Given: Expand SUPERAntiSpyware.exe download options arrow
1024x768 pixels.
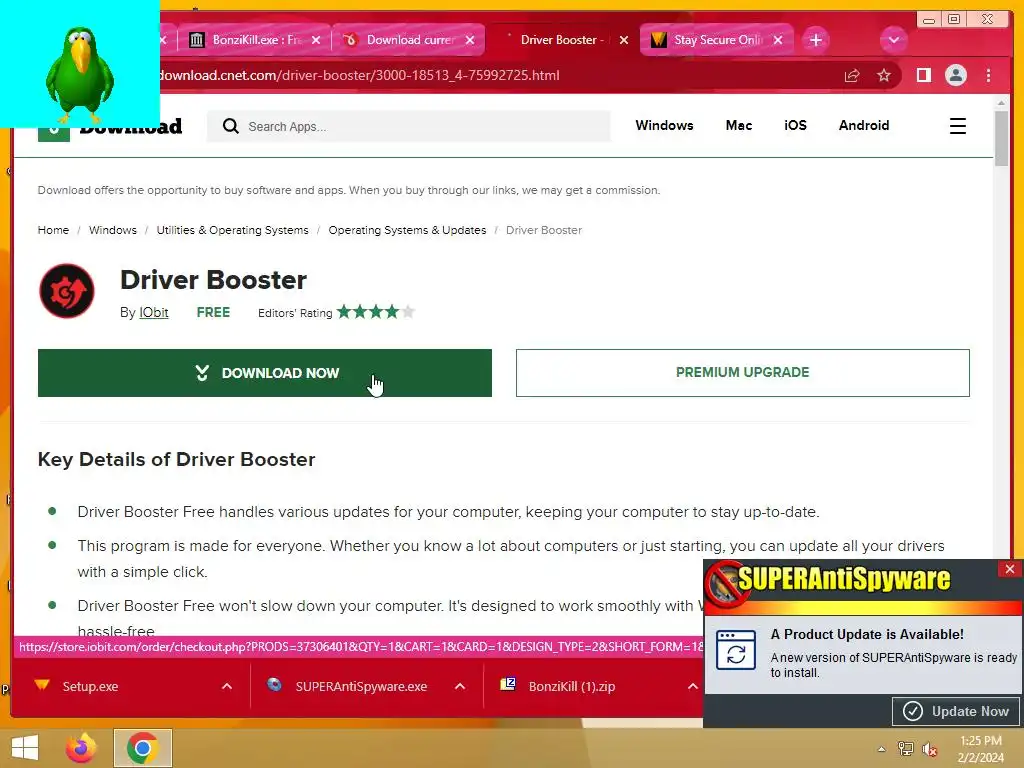Looking at the screenshot, I should (460, 686).
